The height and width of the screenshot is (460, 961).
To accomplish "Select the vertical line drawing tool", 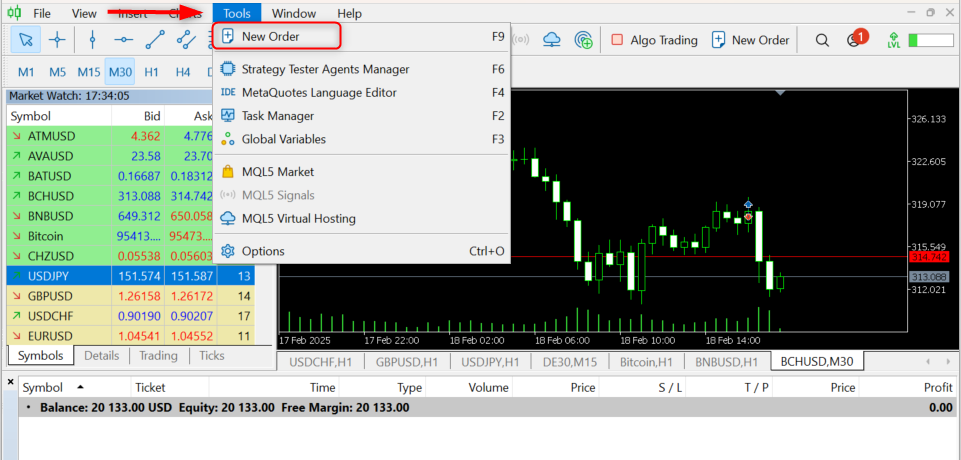I will (x=93, y=40).
